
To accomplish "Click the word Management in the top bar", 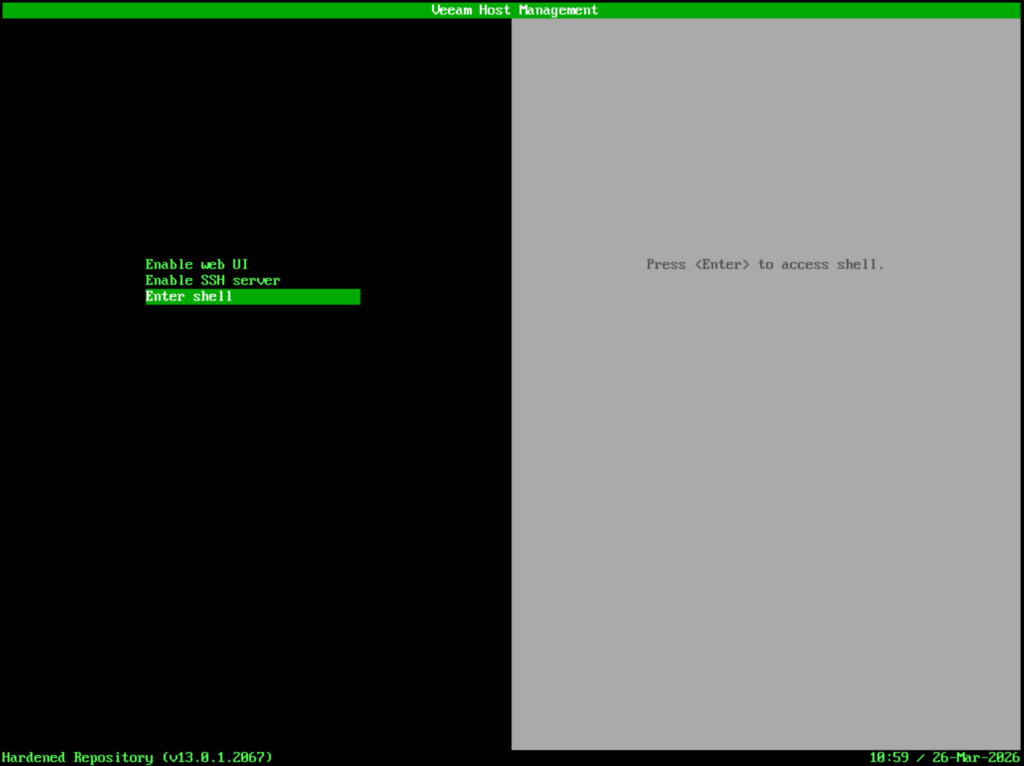I will point(558,10).
